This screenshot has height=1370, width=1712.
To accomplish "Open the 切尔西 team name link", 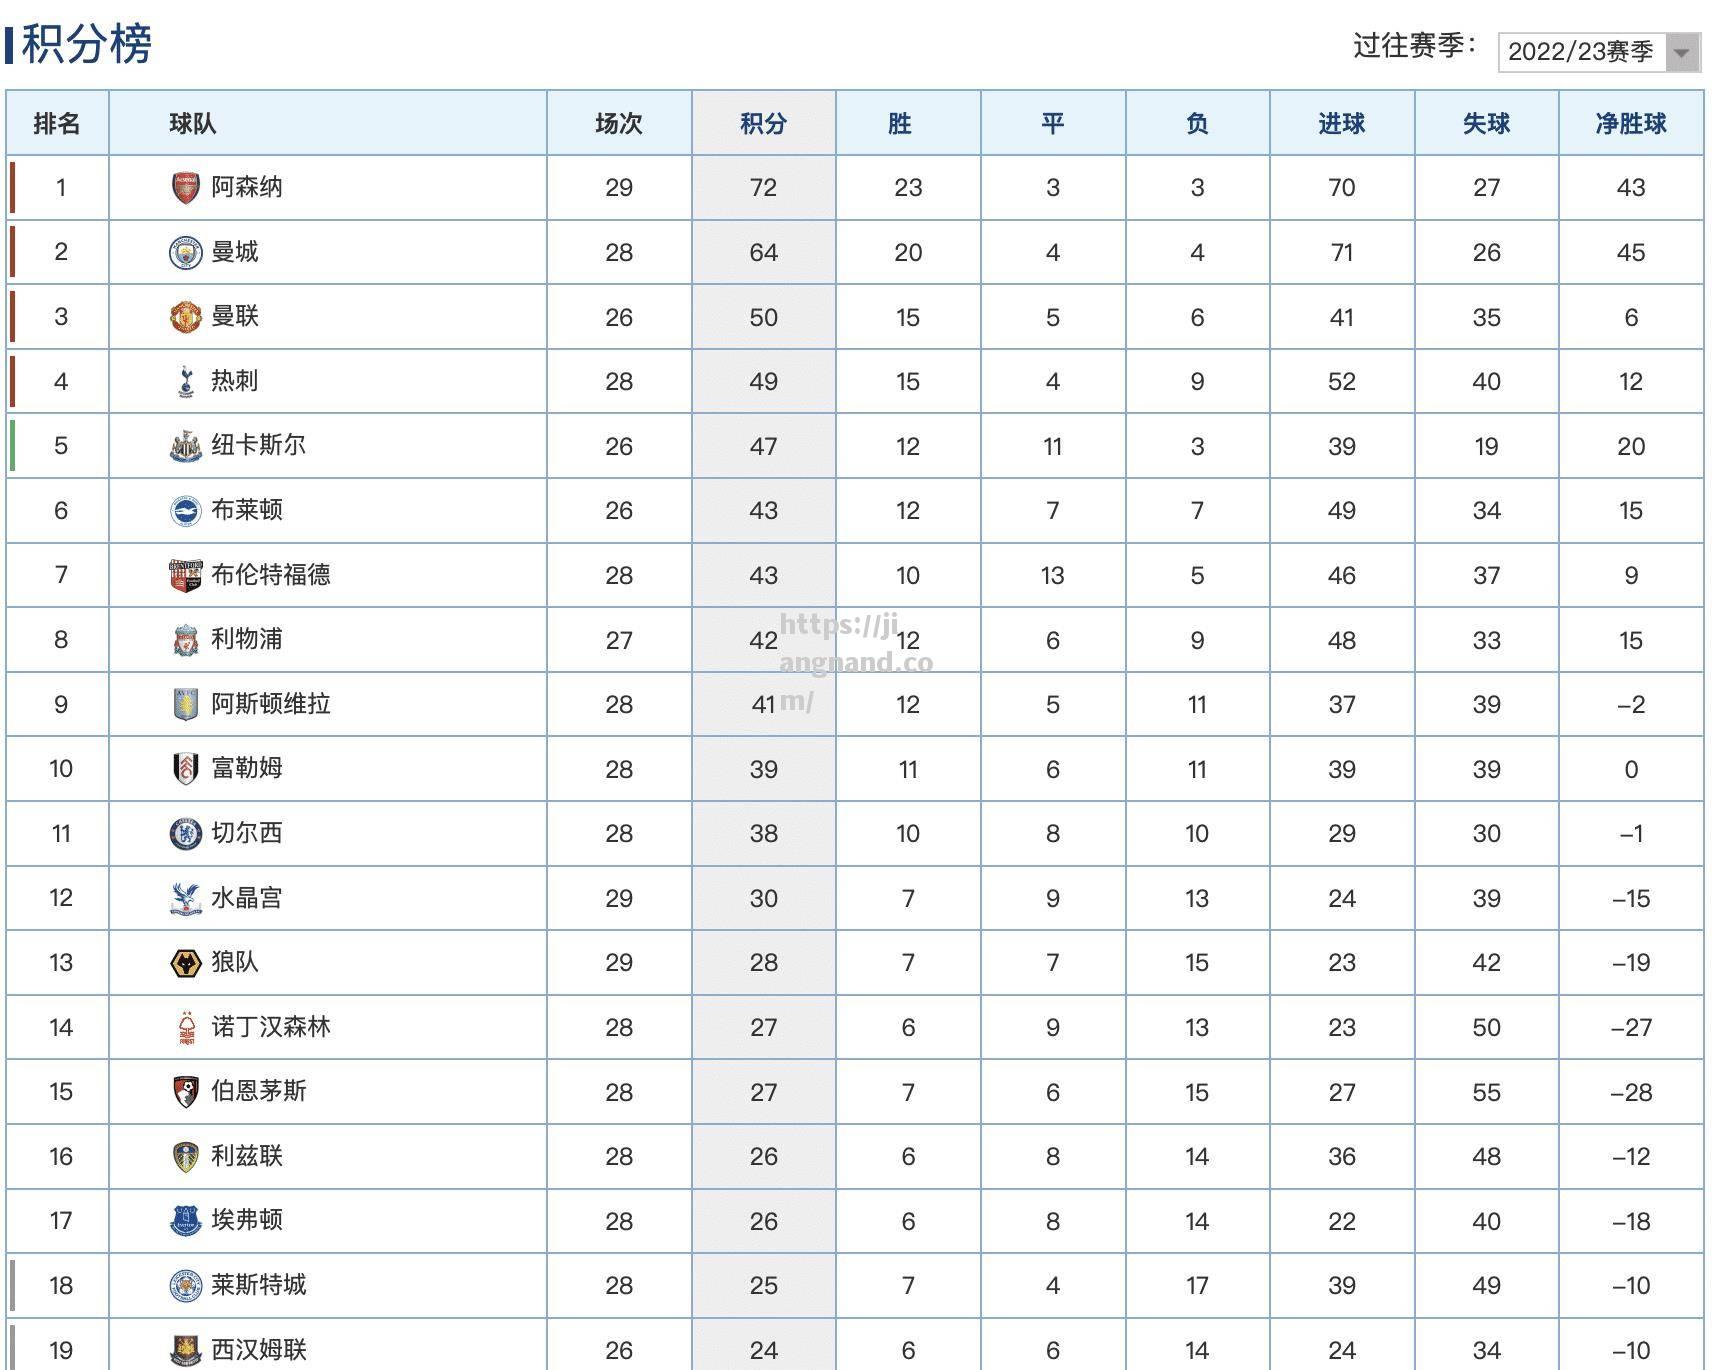I will click(247, 832).
